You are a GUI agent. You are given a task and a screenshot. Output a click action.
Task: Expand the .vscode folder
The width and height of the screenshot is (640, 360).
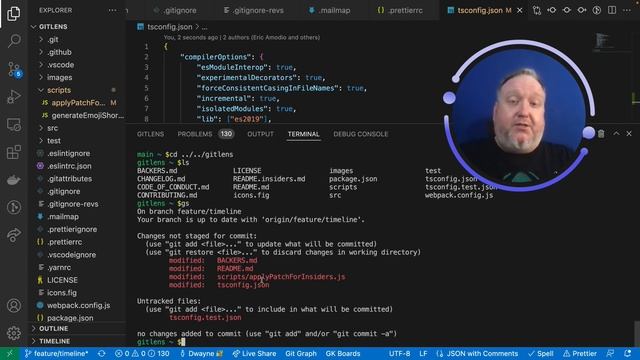click(x=60, y=65)
